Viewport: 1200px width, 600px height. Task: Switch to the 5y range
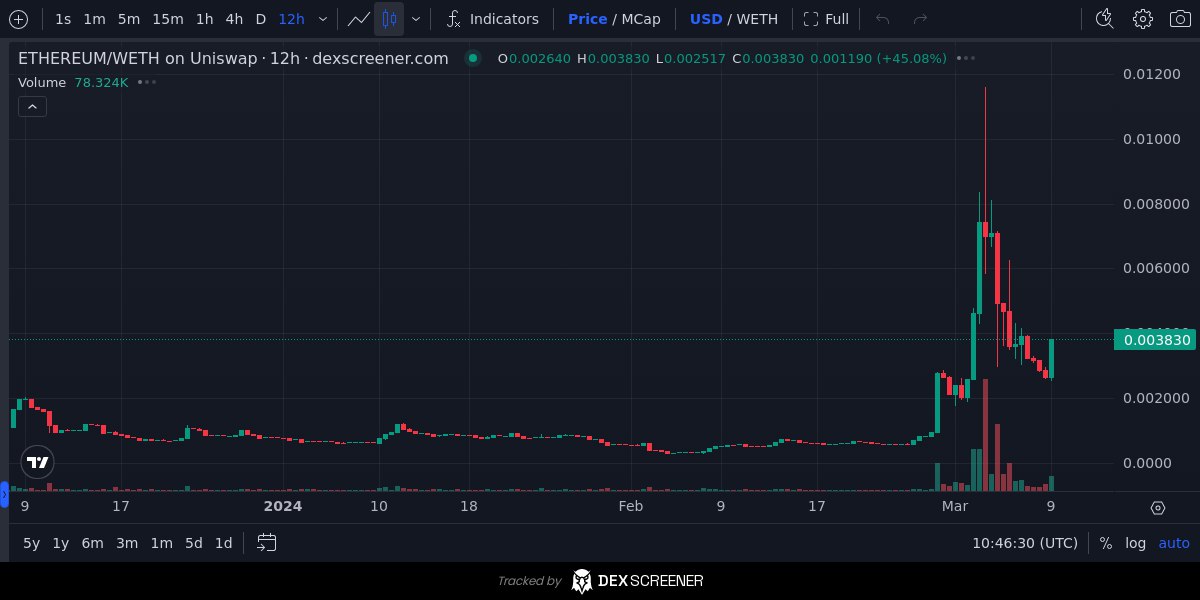30,543
